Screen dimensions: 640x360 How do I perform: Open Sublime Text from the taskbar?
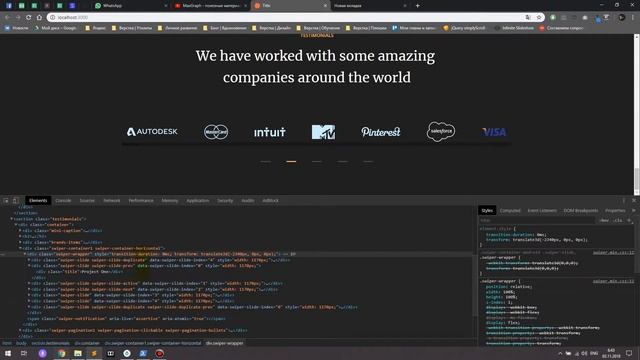[x=94, y=353]
